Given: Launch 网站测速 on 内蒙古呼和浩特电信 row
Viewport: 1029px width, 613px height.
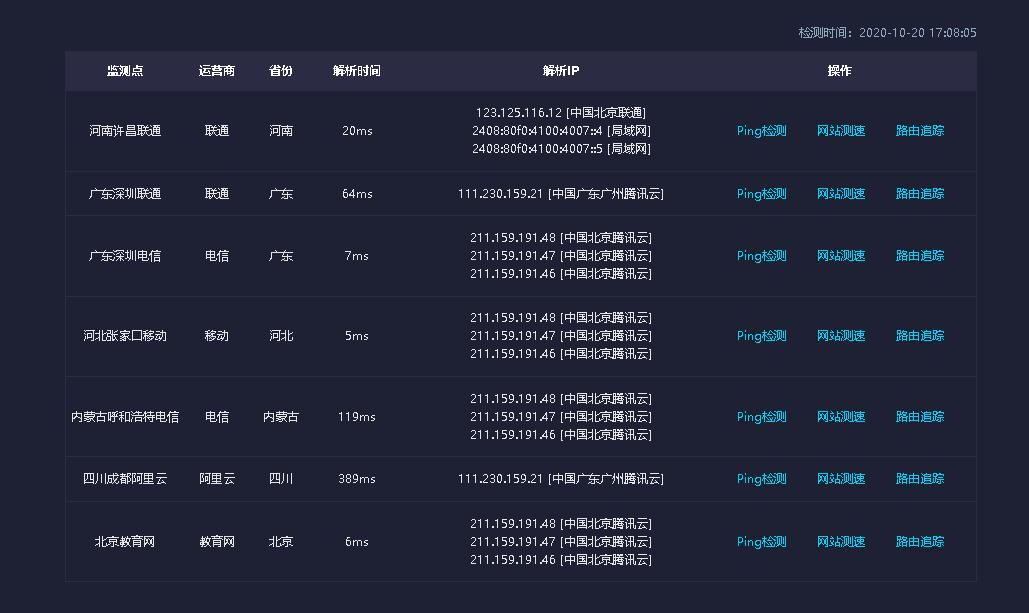Looking at the screenshot, I should [841, 417].
